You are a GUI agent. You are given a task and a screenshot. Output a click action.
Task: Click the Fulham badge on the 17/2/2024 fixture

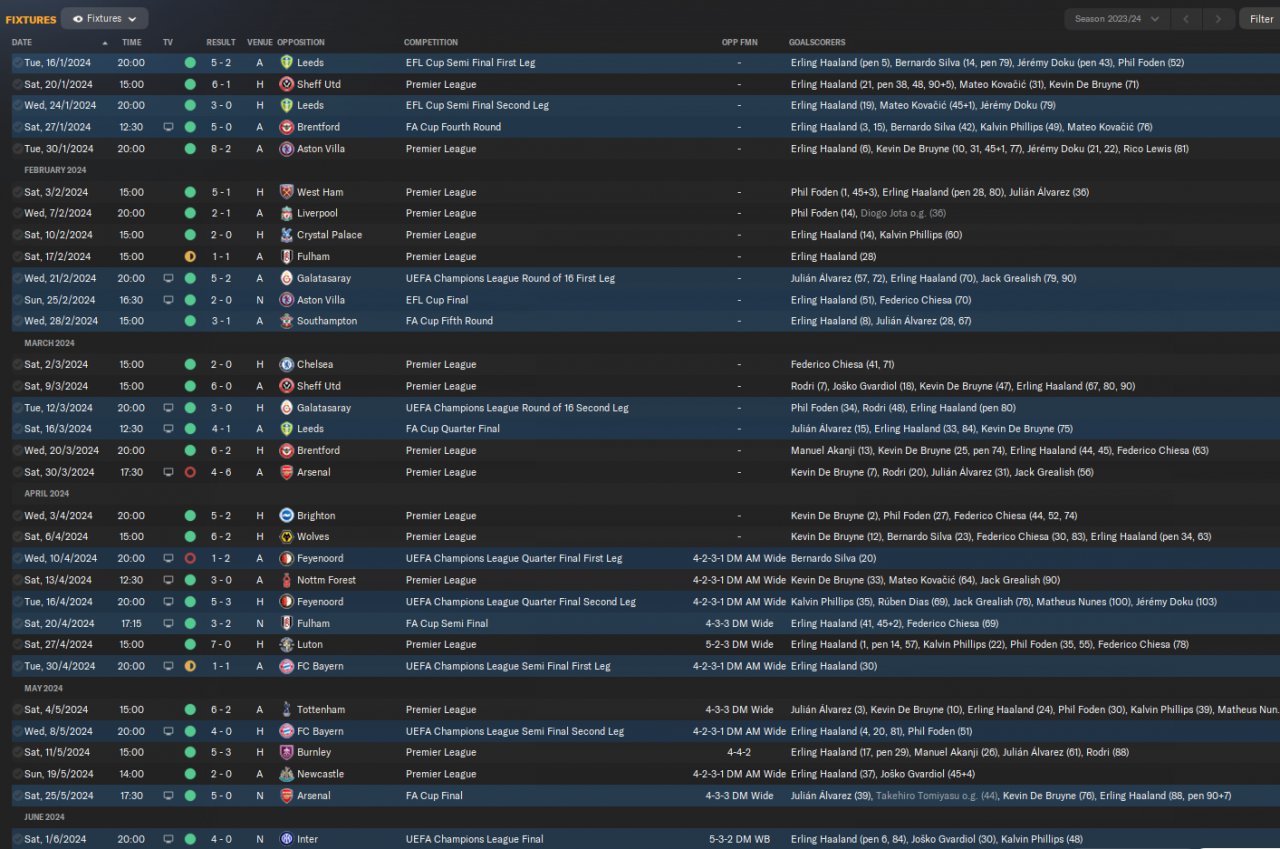coord(287,257)
